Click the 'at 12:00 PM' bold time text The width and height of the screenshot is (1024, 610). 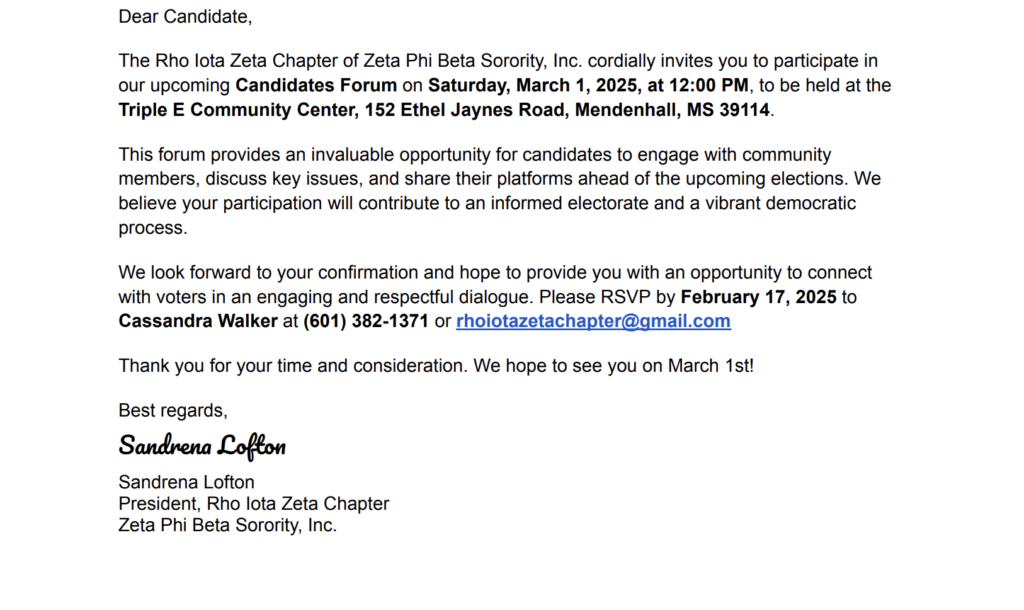[x=697, y=86]
